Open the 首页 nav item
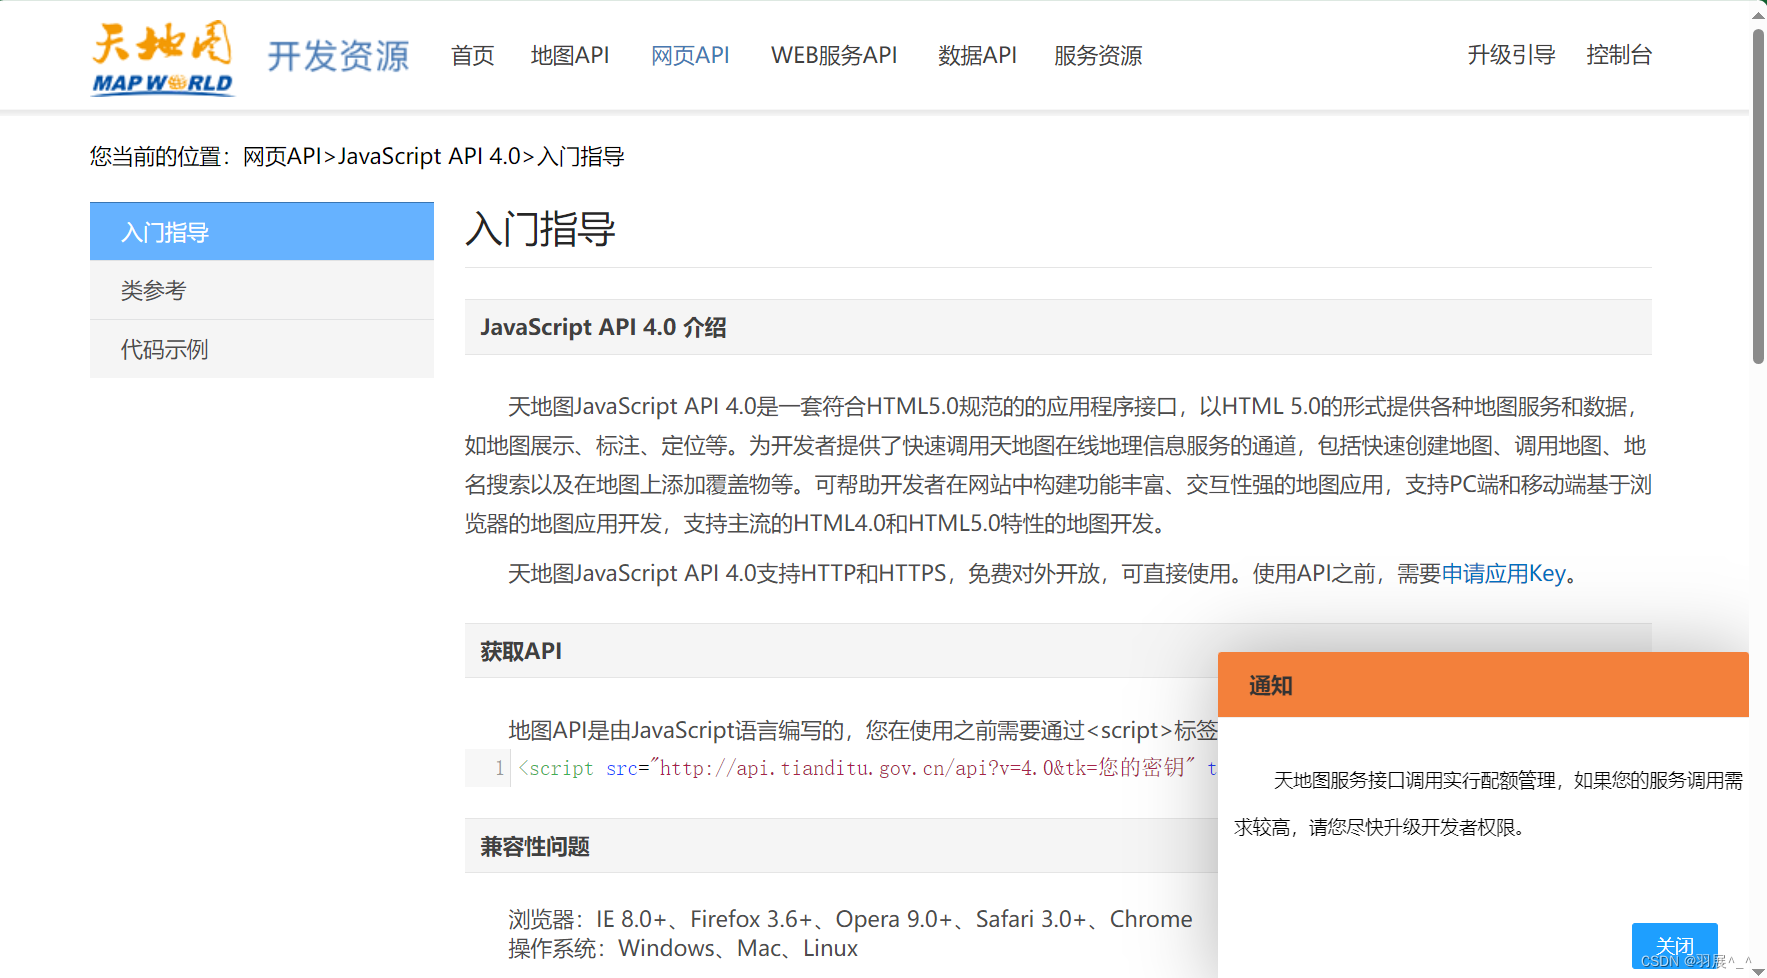This screenshot has width=1767, height=978. [x=472, y=55]
